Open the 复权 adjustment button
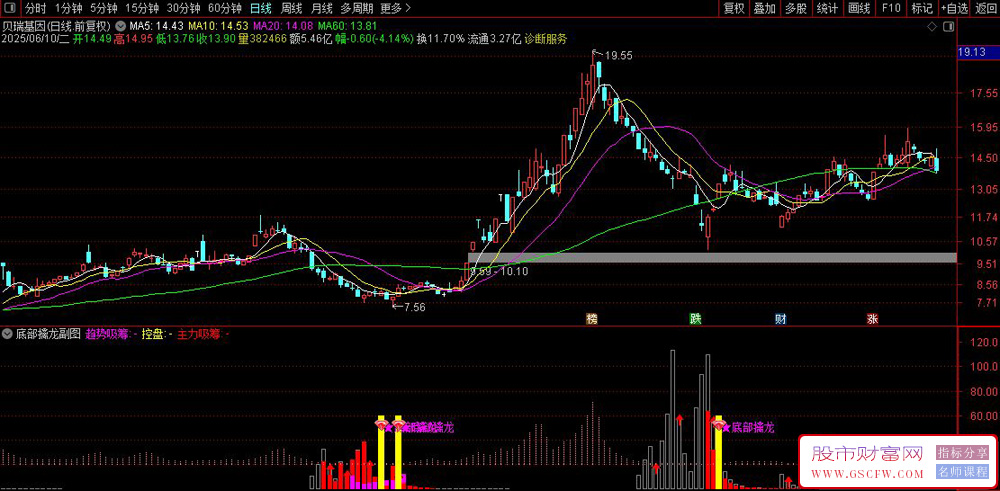Screen dimensions: 1000x491 click(x=733, y=9)
